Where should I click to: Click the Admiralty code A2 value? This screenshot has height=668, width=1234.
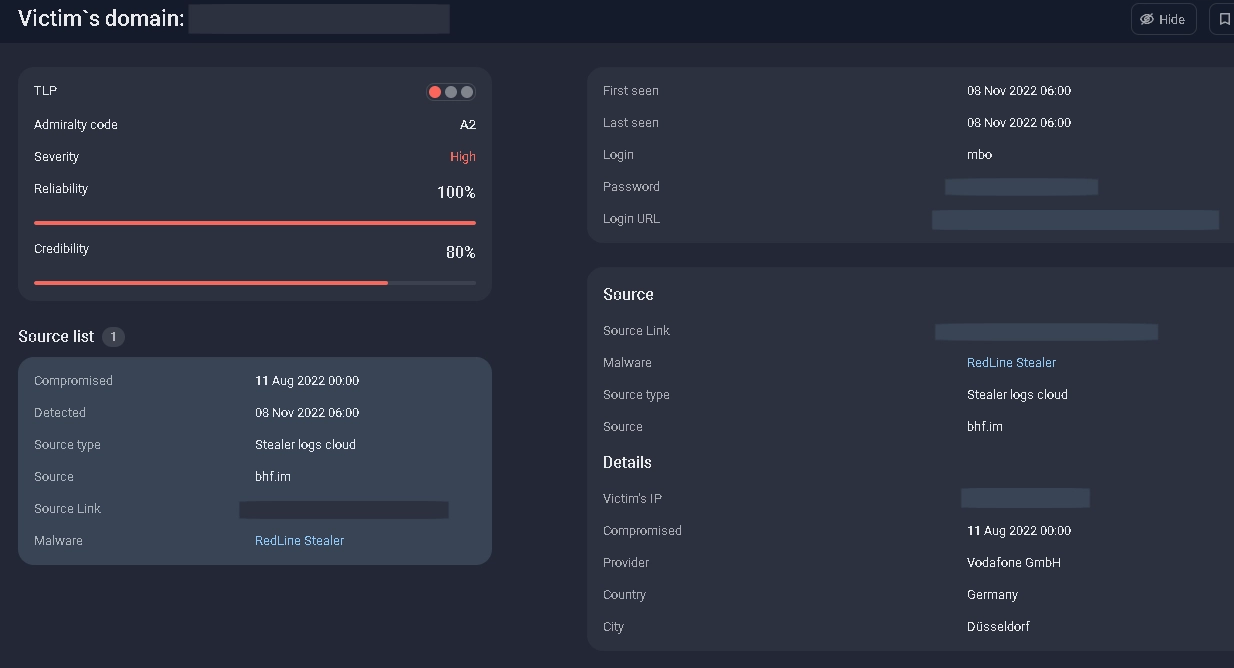pyautogui.click(x=467, y=125)
